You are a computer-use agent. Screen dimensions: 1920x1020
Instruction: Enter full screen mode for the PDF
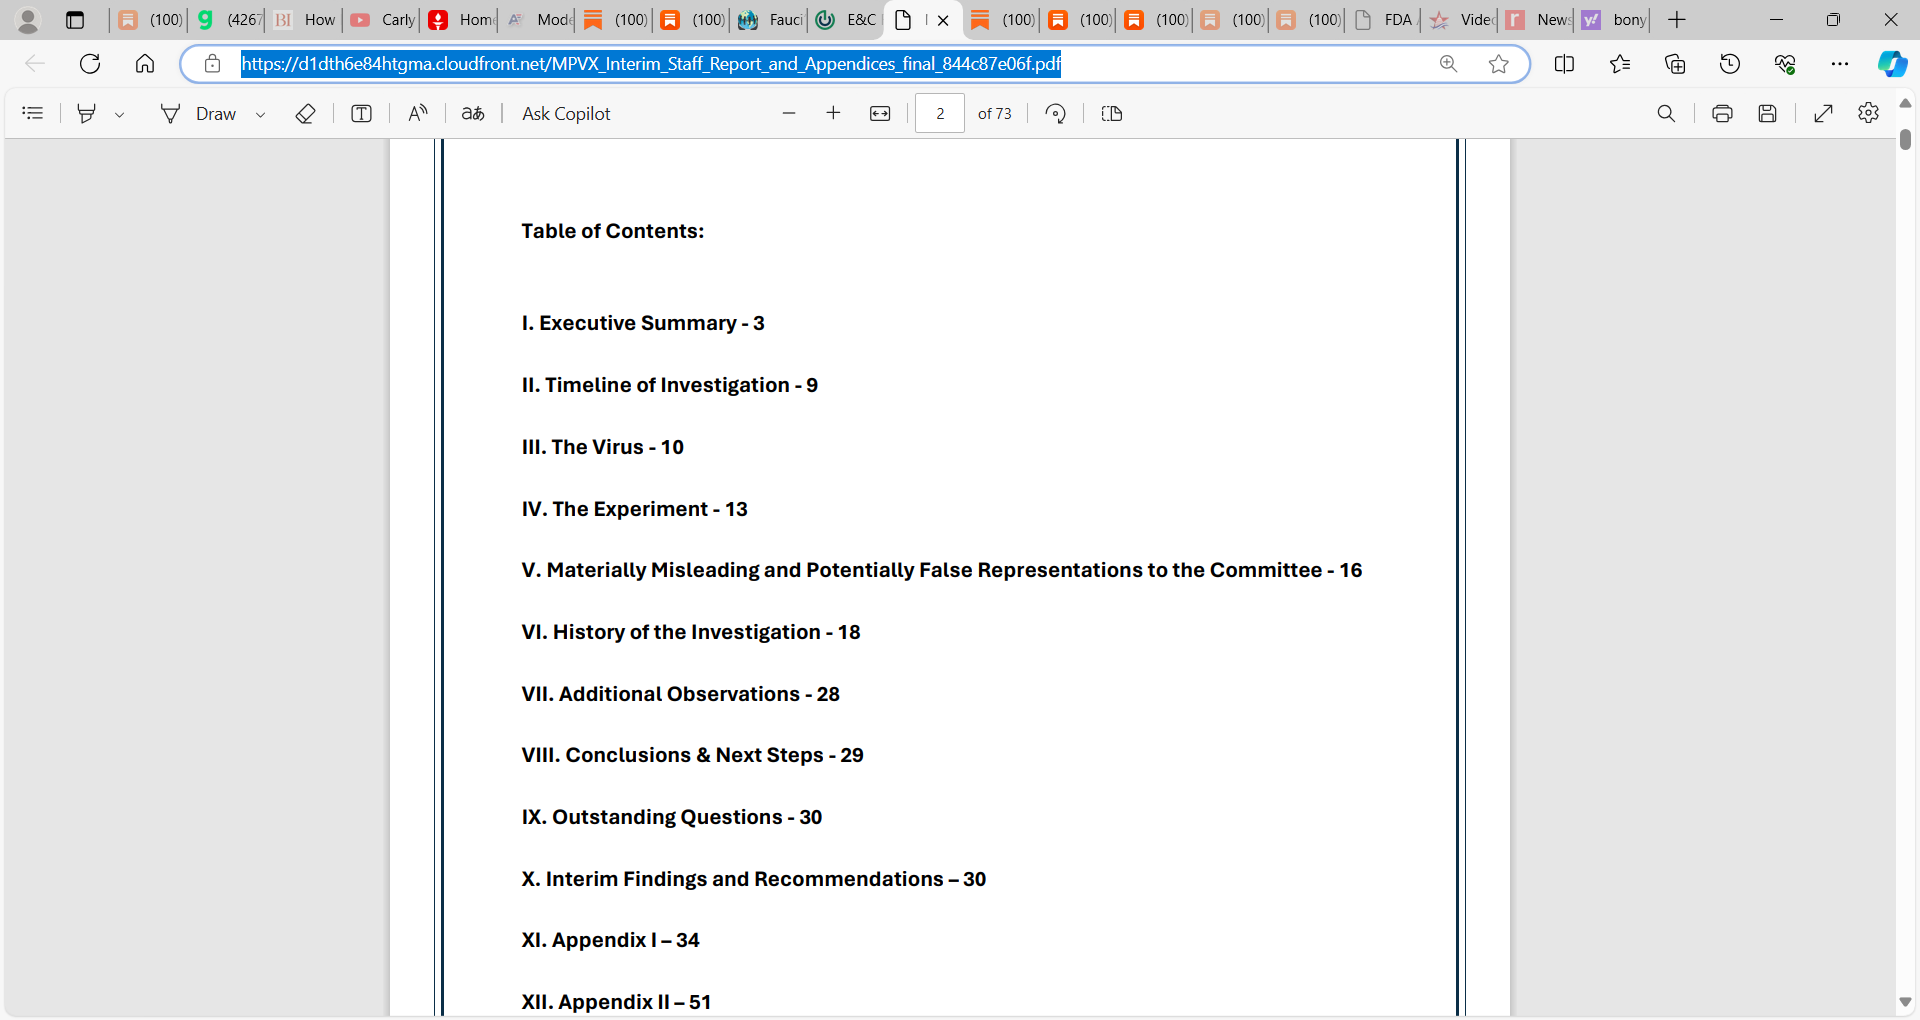click(x=1823, y=113)
